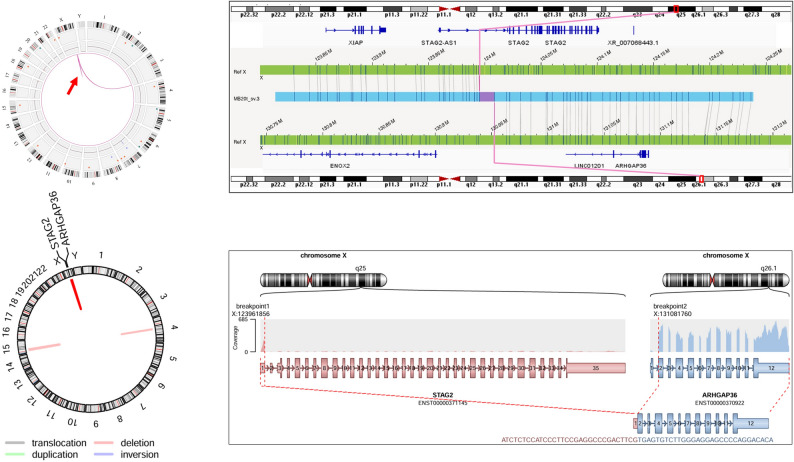
Task: Click chromosome label 10 on the lower circos plot
Action: 72,421
